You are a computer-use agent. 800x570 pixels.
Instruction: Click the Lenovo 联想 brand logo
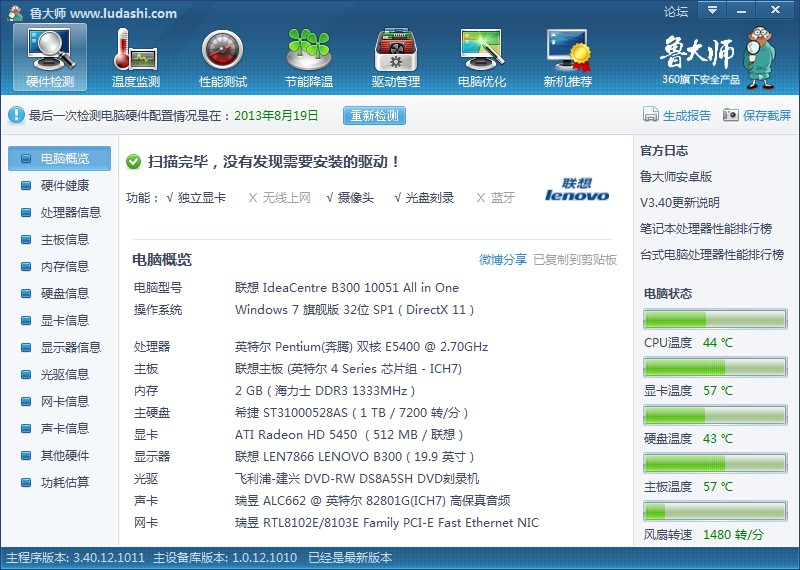pyautogui.click(x=577, y=189)
